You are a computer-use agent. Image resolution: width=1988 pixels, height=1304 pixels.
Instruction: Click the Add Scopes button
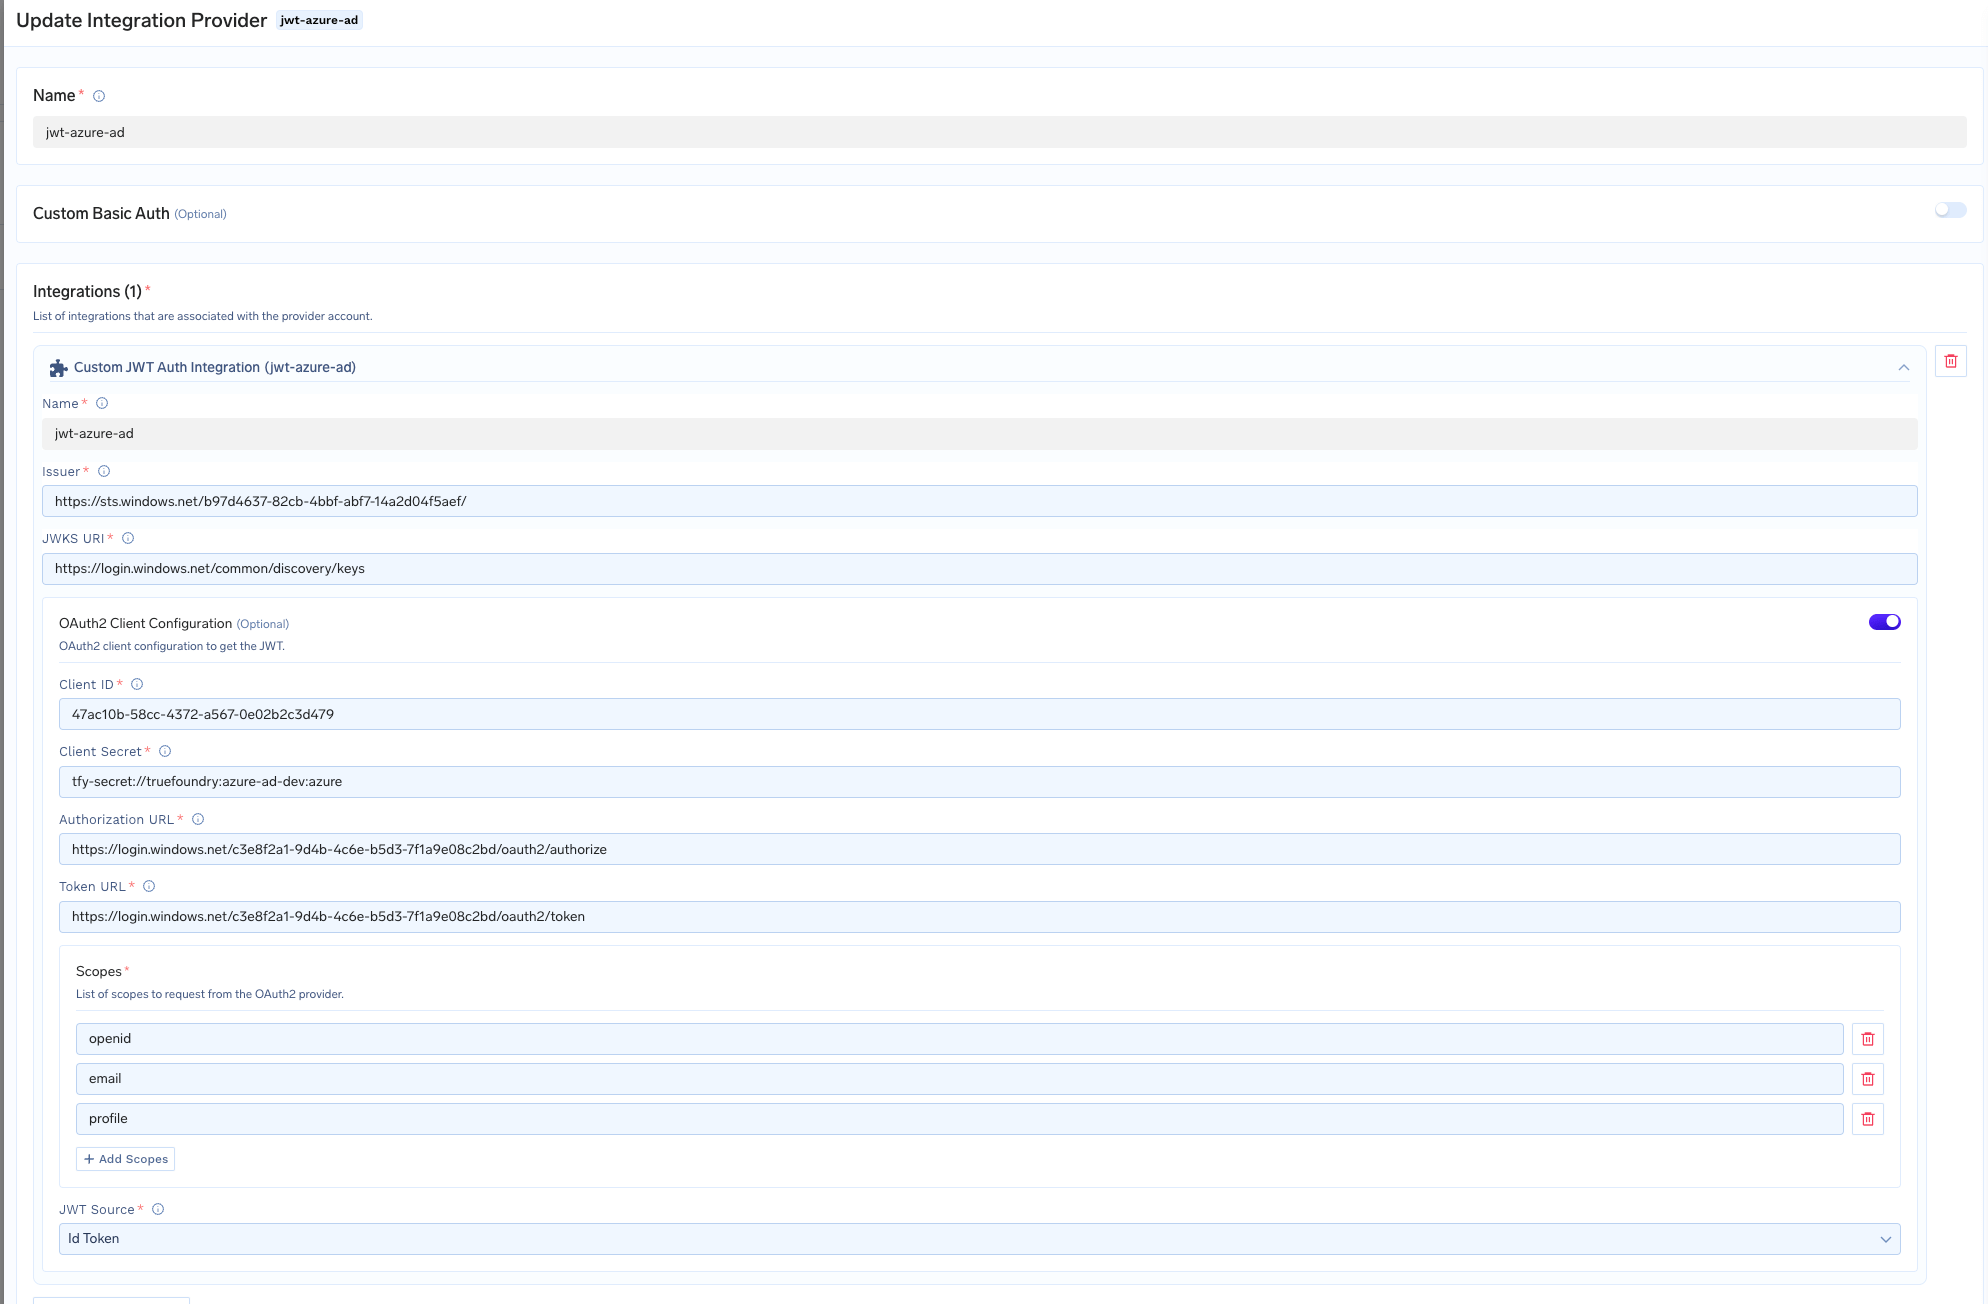click(125, 1159)
